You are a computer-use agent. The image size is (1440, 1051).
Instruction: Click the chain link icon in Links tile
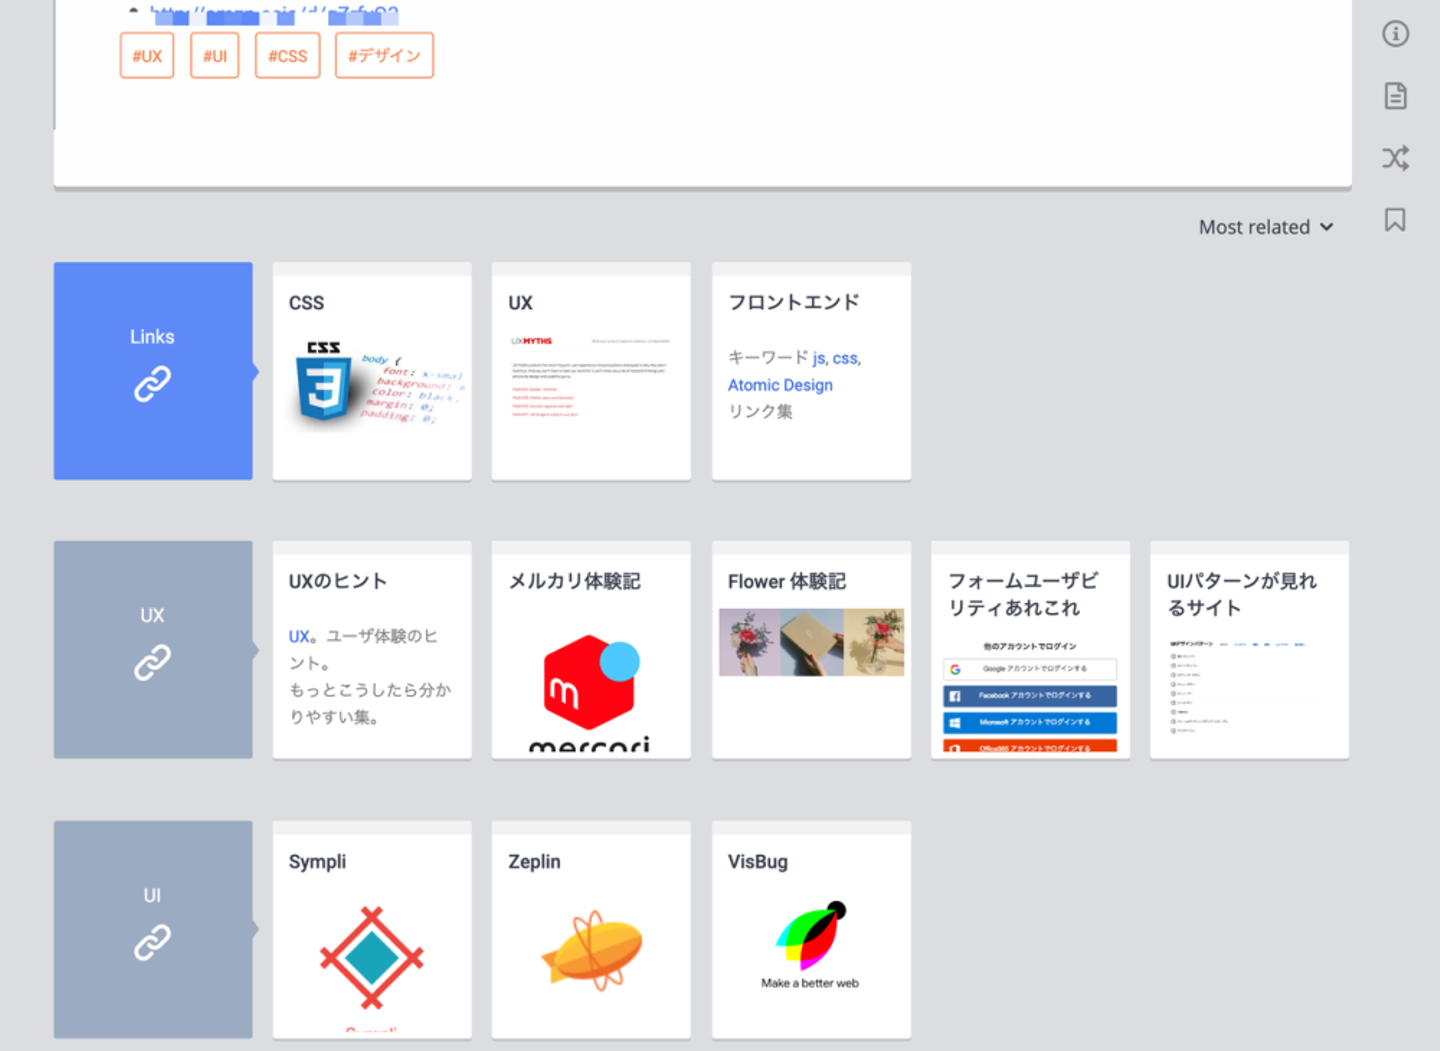(x=152, y=384)
